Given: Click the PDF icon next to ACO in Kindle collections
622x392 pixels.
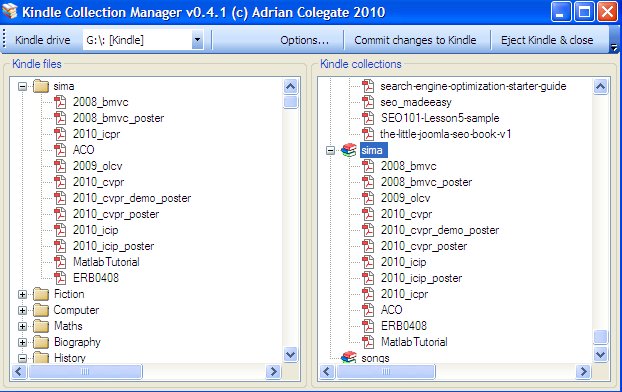Looking at the screenshot, I should pyautogui.click(x=368, y=310).
